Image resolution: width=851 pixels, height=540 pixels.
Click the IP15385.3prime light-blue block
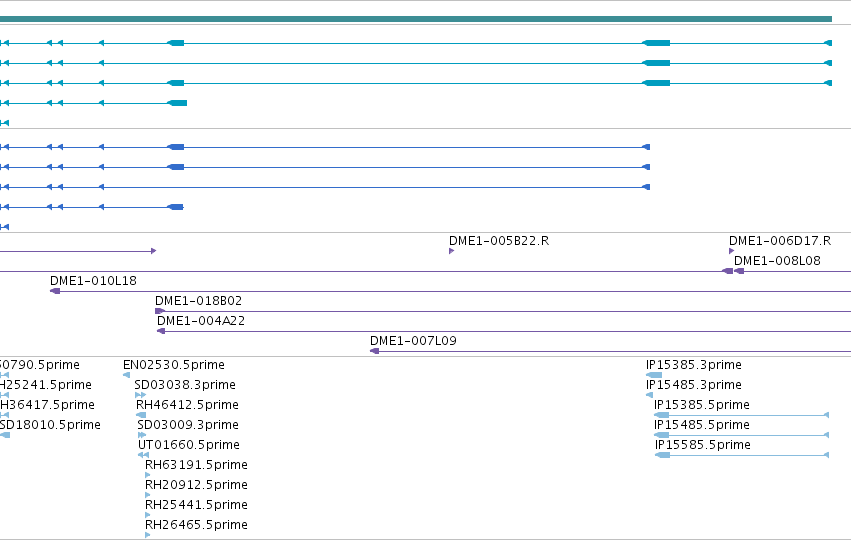pyautogui.click(x=654, y=375)
